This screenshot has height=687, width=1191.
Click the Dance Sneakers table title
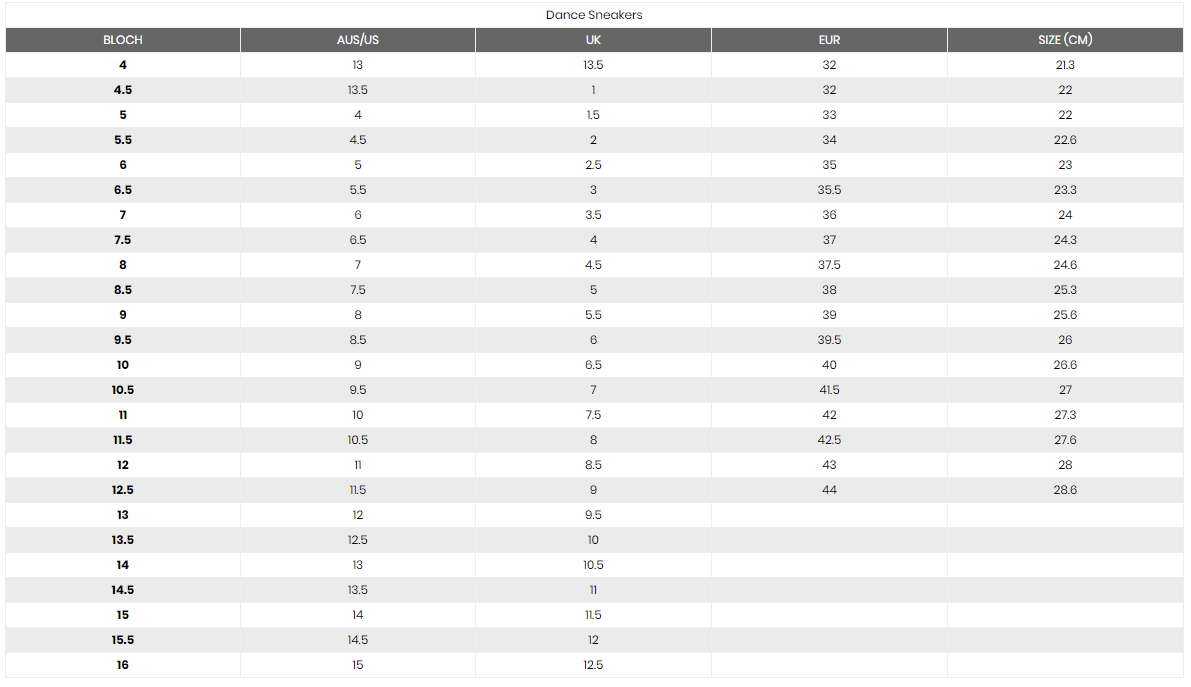pos(594,15)
